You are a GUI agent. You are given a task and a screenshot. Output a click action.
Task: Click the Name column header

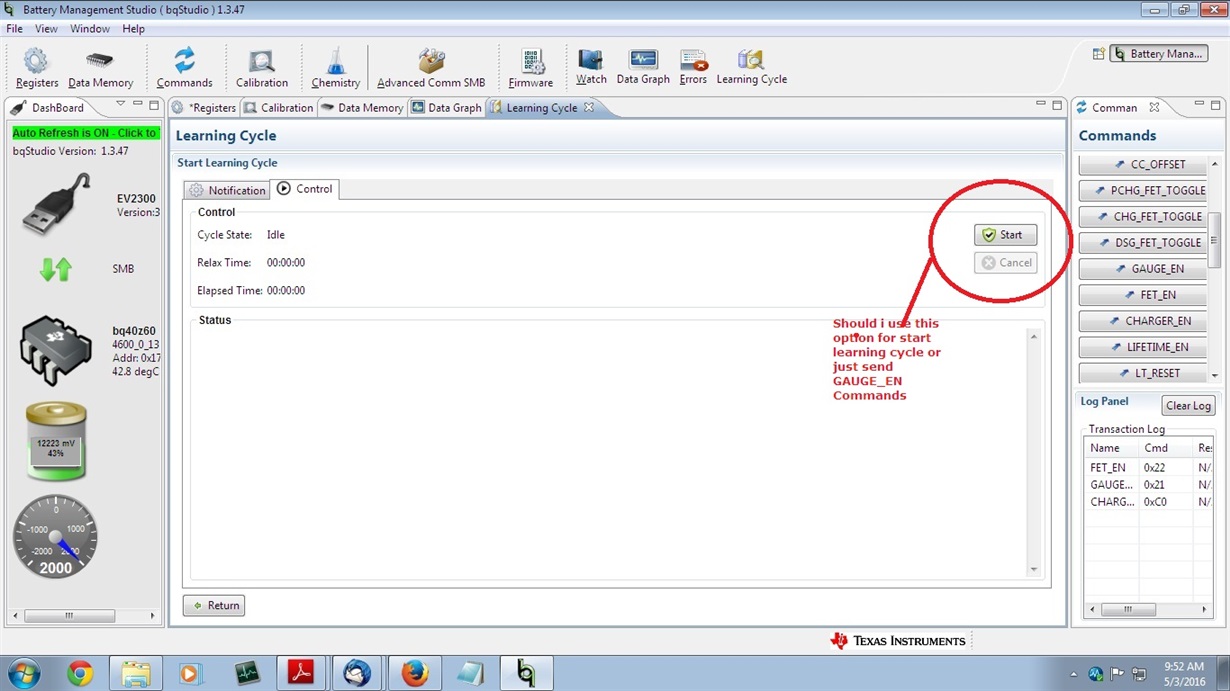tap(1113, 448)
